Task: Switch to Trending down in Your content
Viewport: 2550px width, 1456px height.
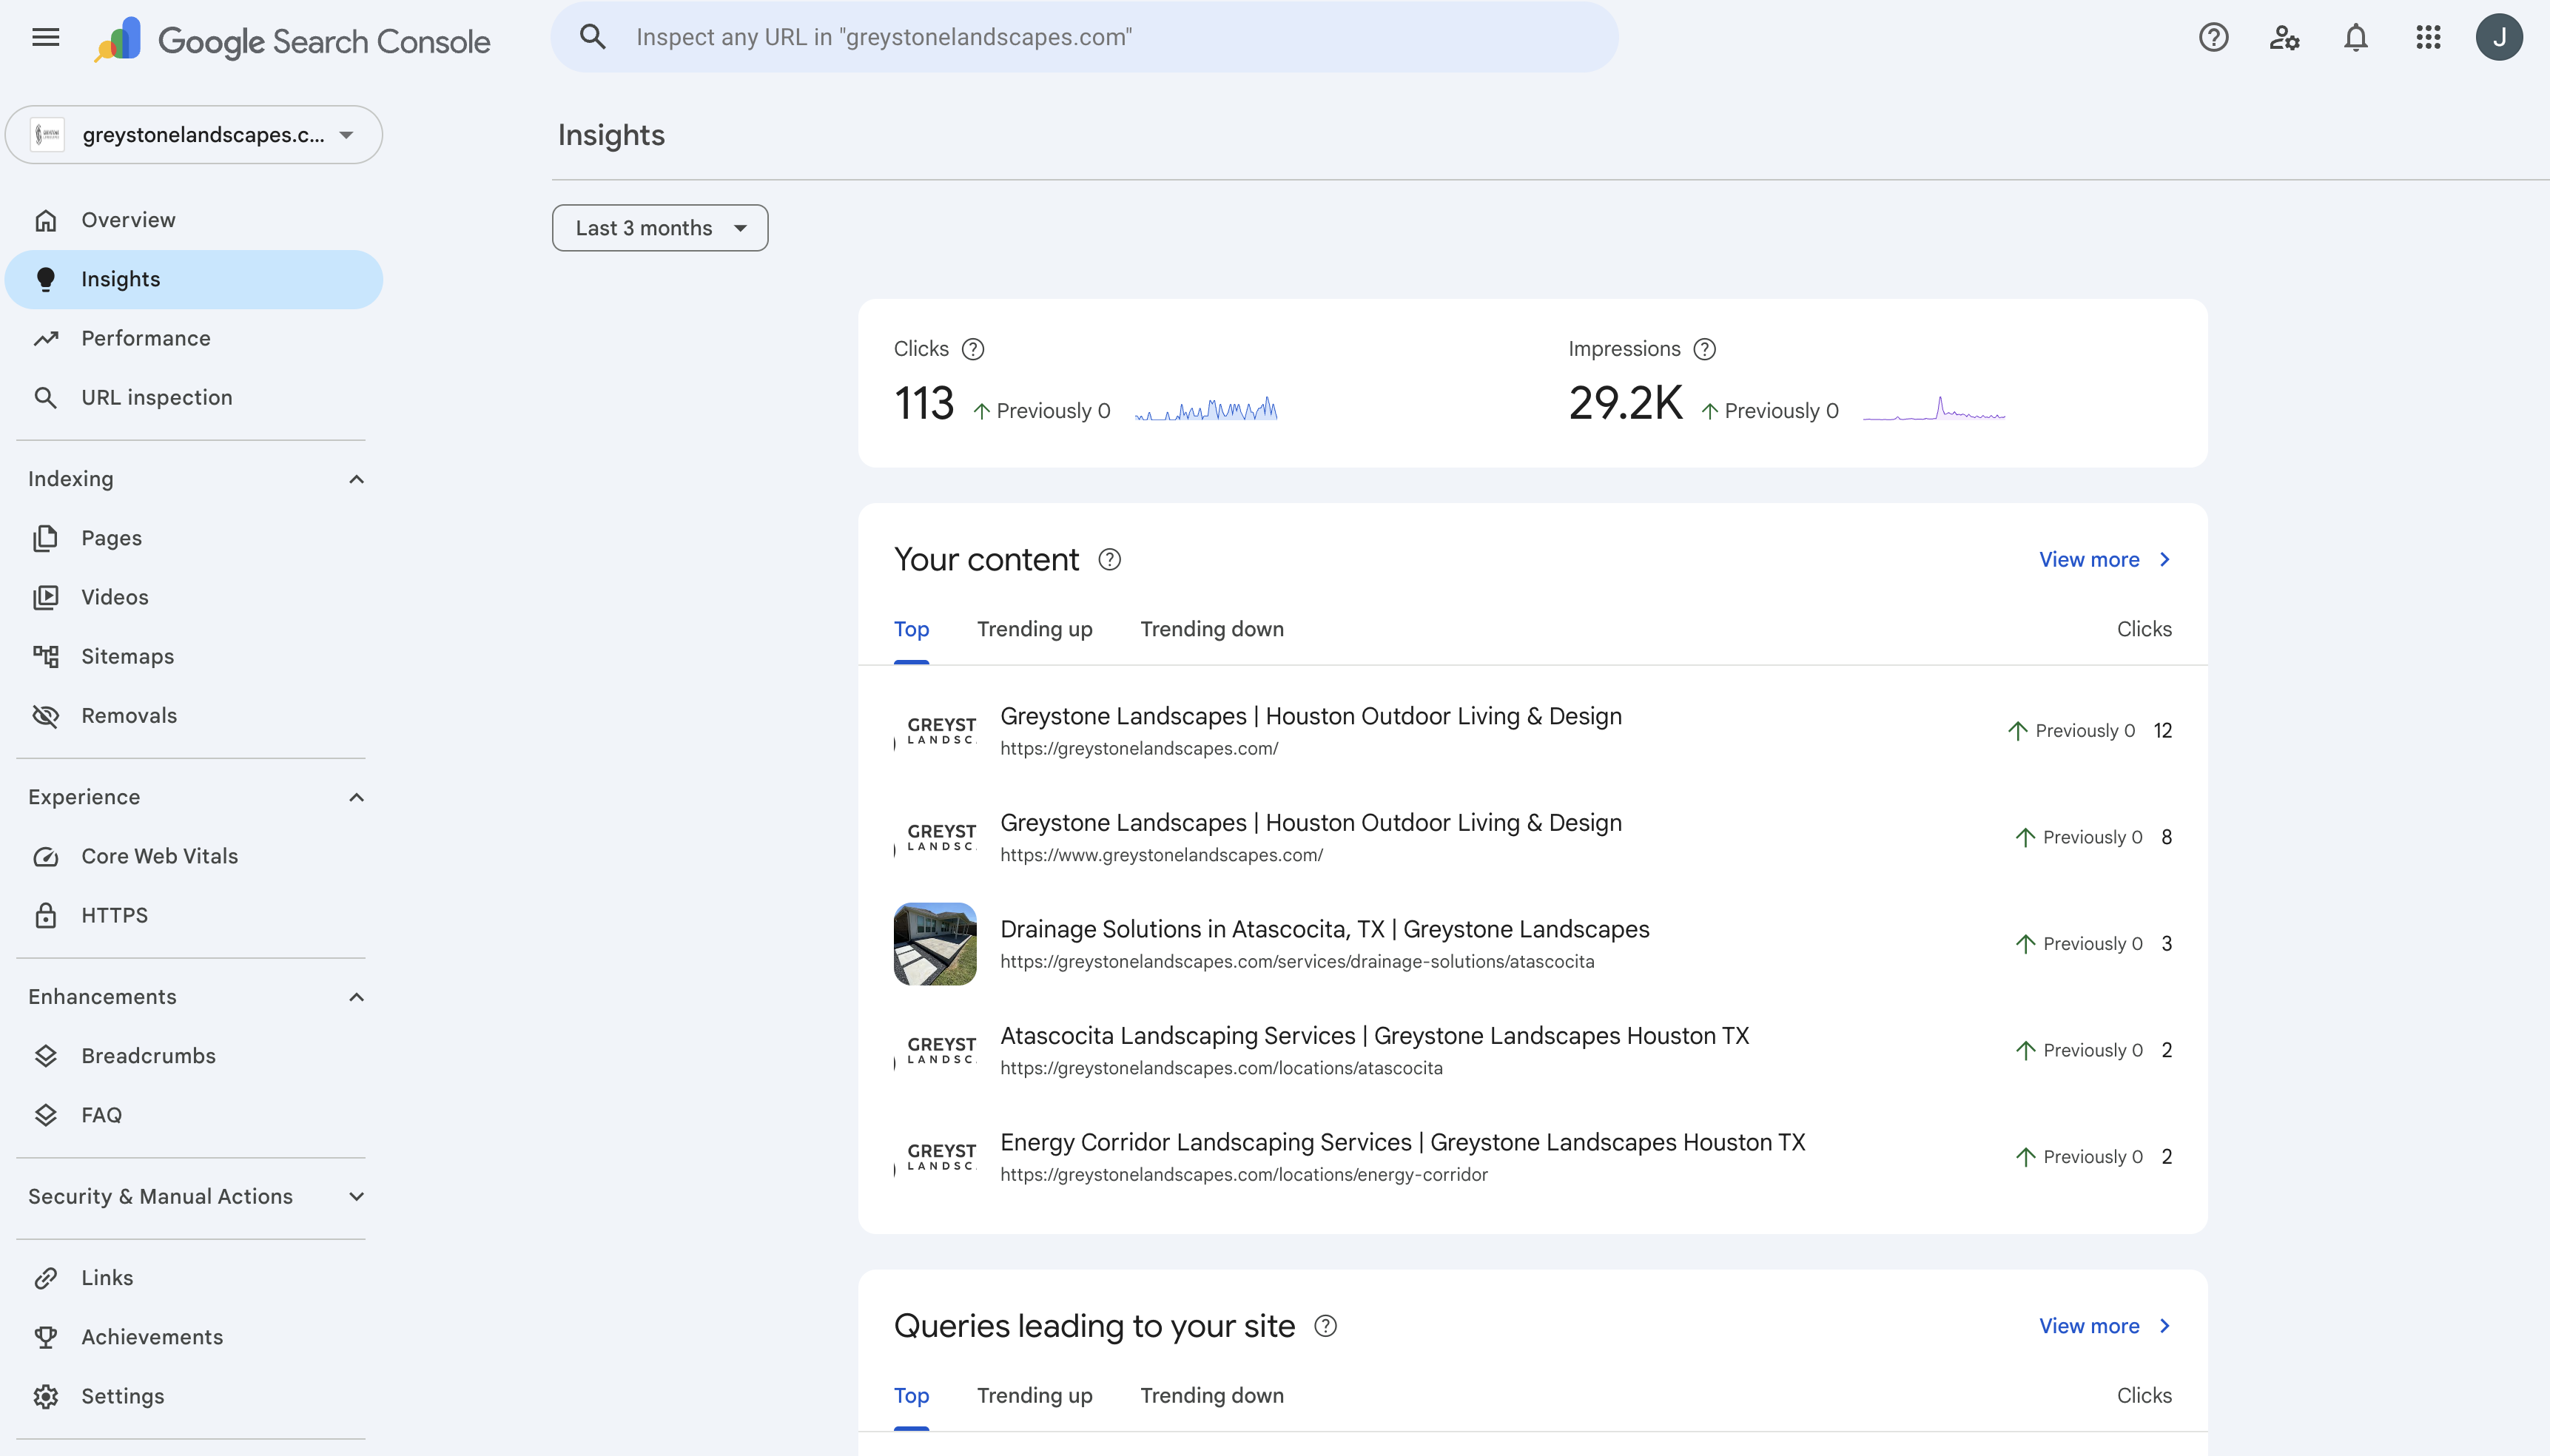Action: [1212, 629]
